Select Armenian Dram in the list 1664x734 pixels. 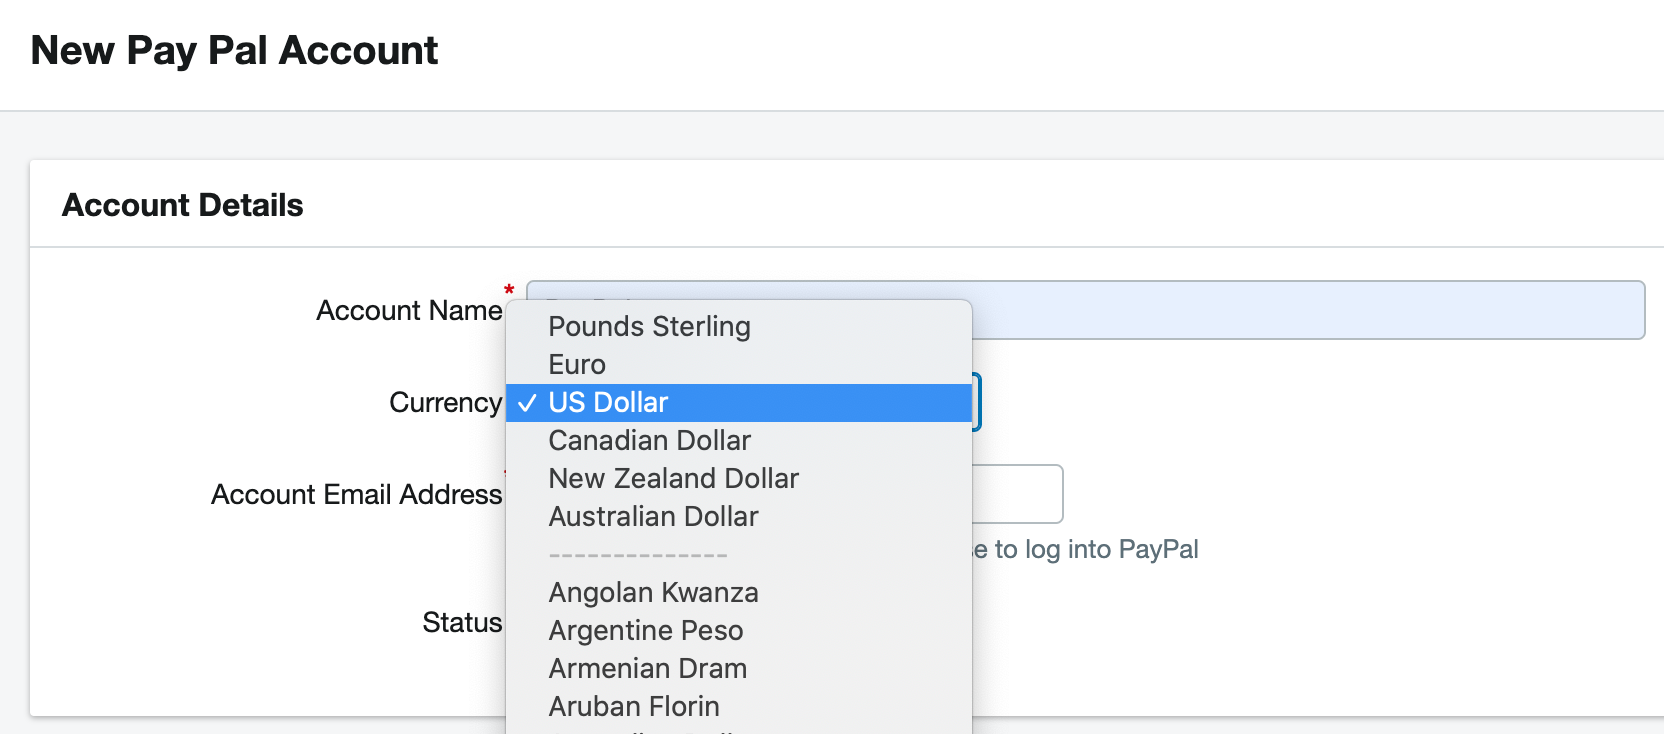pyautogui.click(x=739, y=669)
